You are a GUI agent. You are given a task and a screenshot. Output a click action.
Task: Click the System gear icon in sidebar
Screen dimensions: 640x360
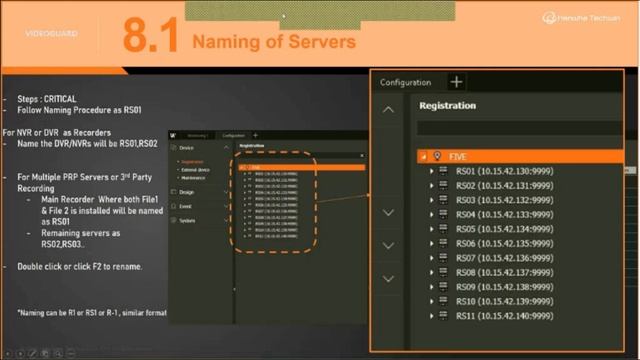[173, 220]
